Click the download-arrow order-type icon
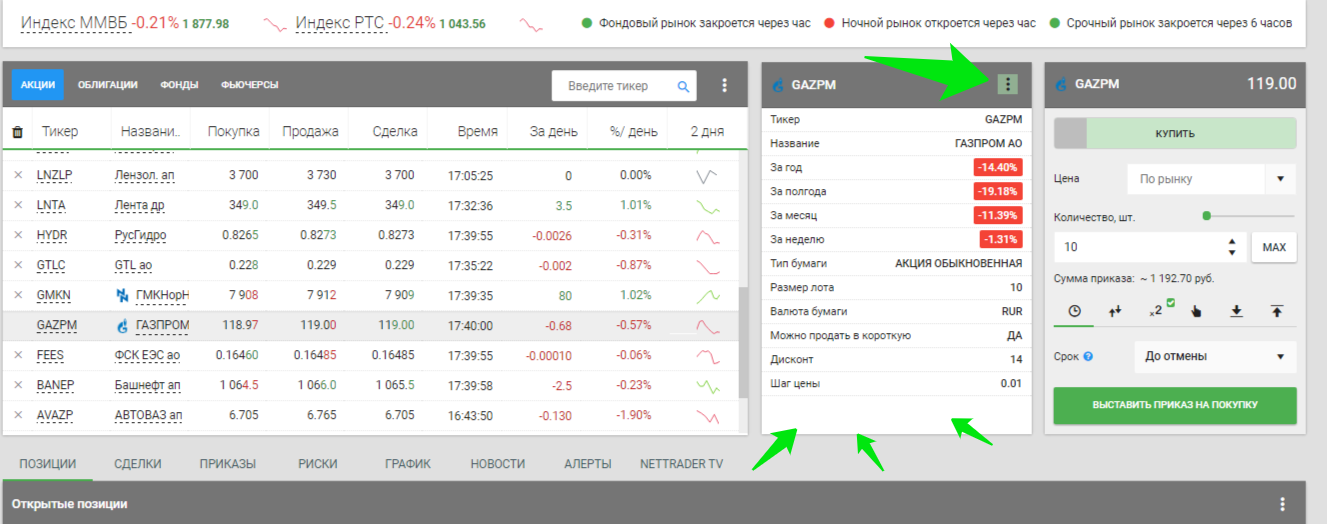 click(1236, 311)
